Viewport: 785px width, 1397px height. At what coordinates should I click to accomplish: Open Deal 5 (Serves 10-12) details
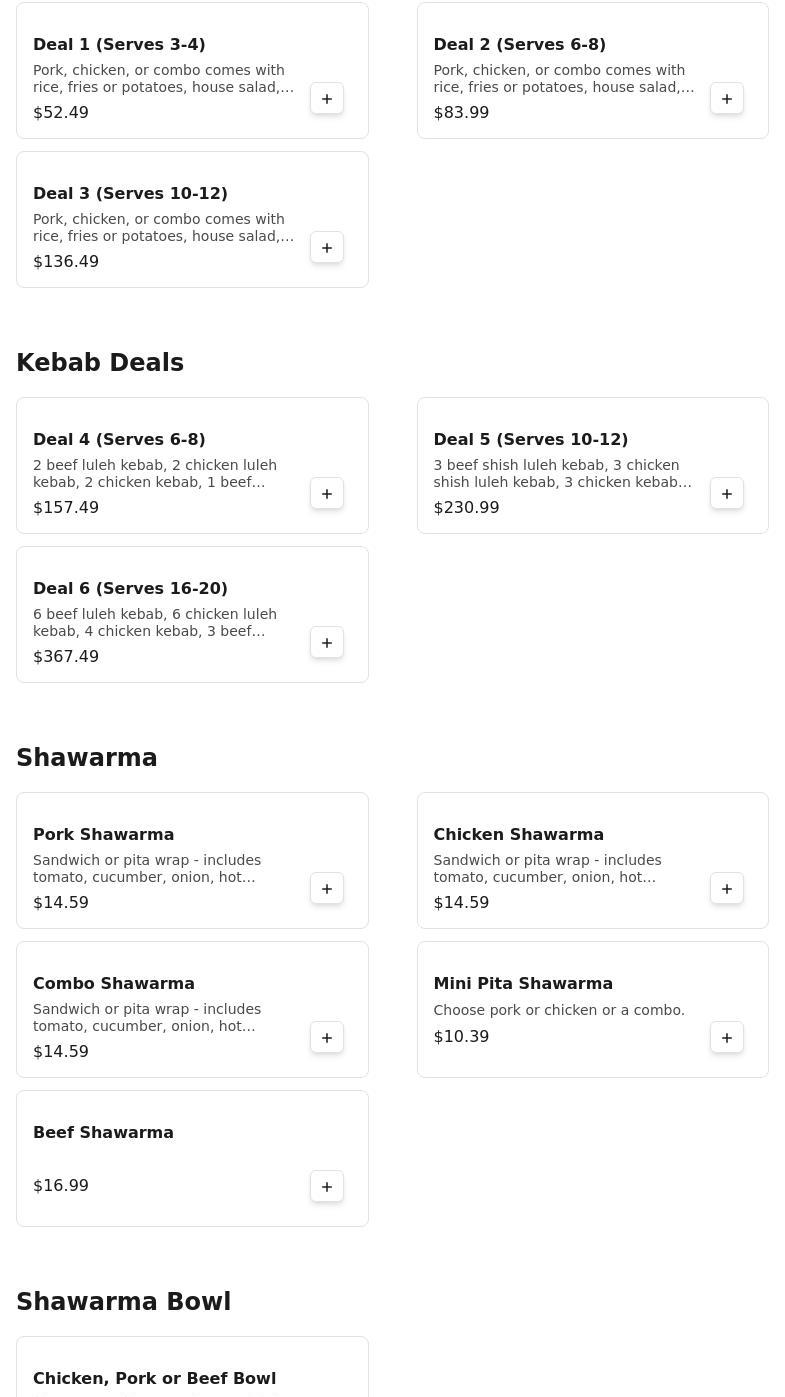point(530,440)
